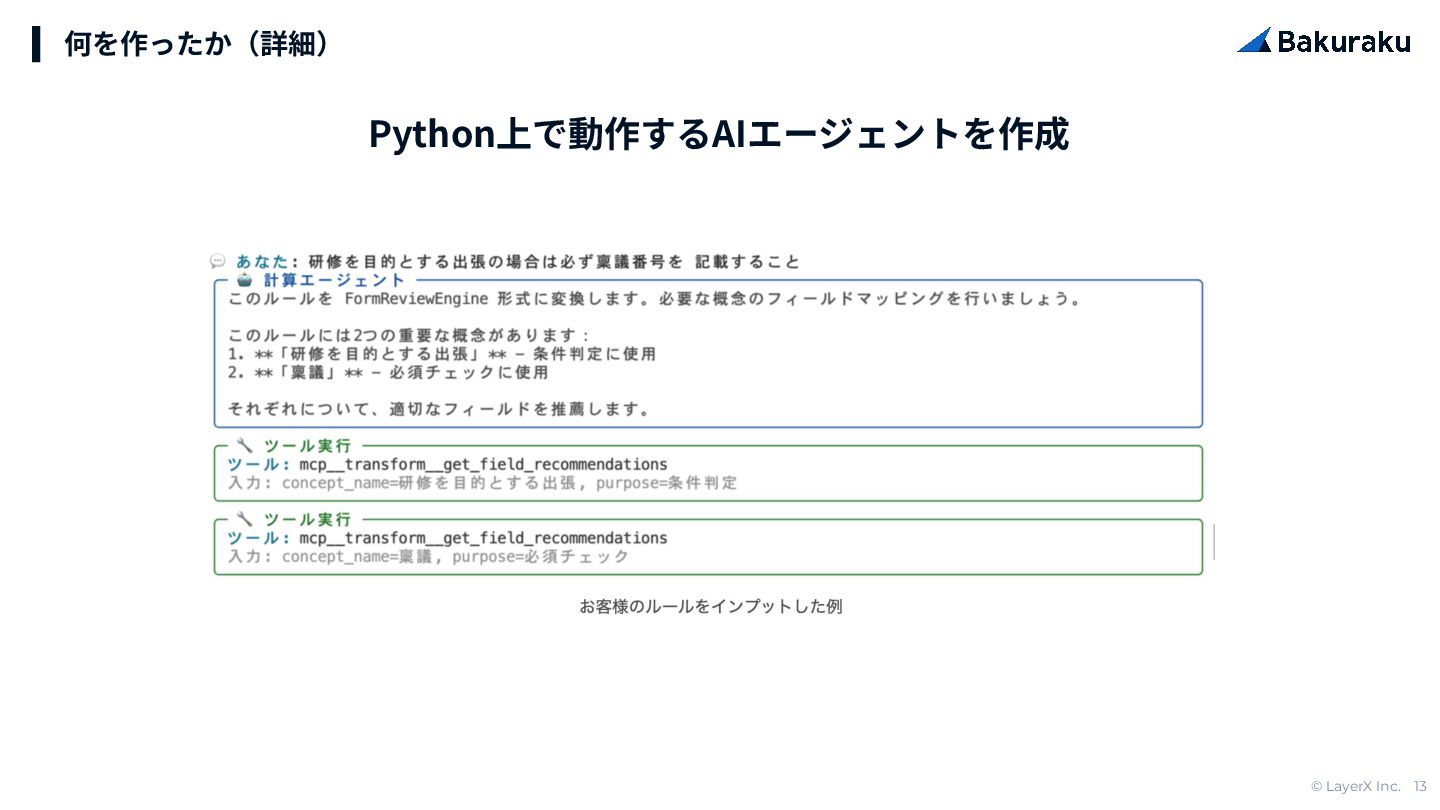
Task: Click the dark bar left of the slide title
Action: click(36, 44)
